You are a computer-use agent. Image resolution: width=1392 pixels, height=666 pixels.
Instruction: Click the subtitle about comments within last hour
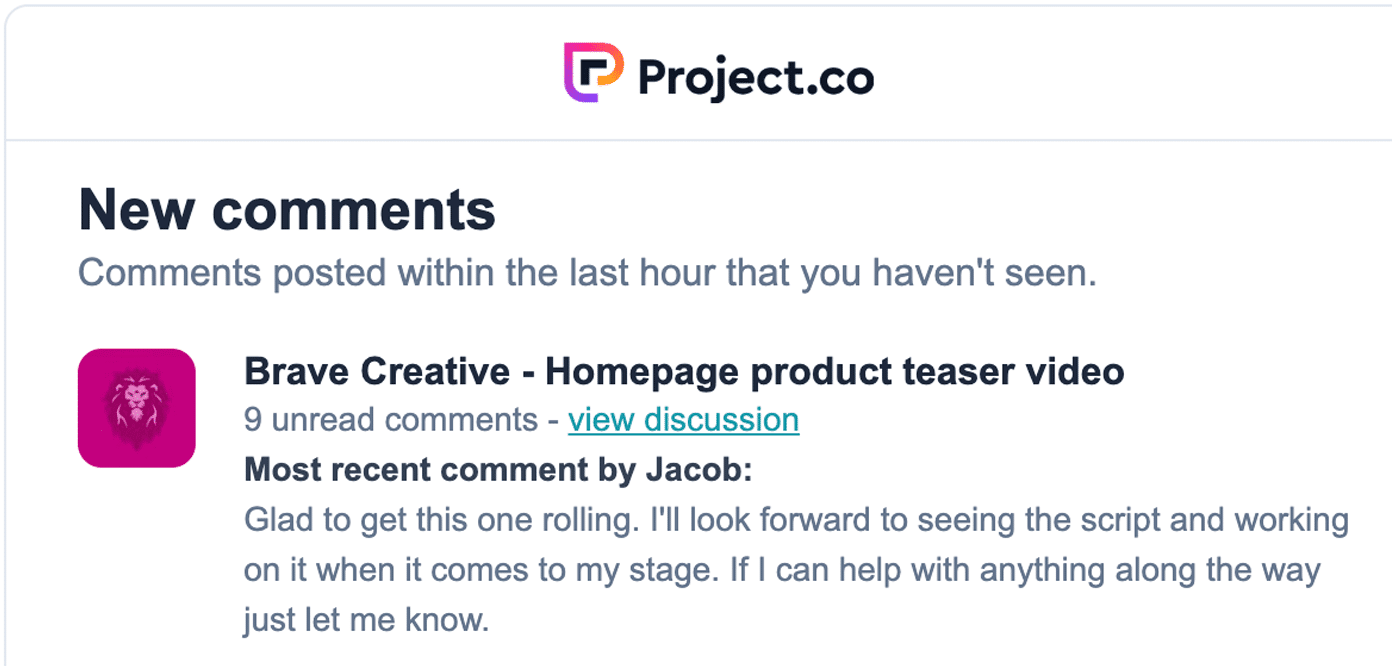[587, 273]
